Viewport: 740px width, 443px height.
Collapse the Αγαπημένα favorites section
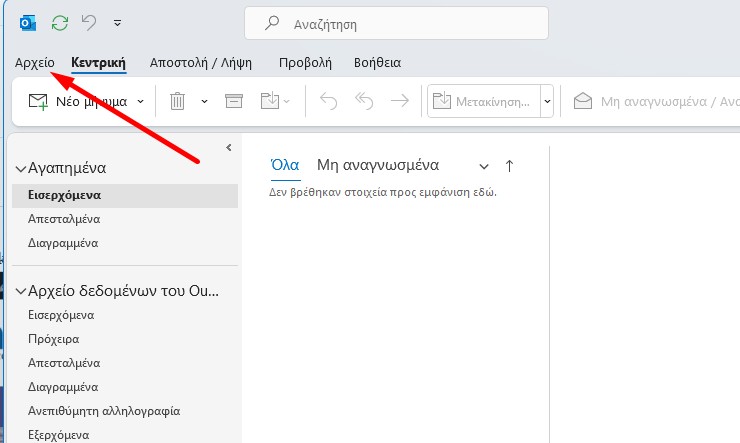click(20, 169)
